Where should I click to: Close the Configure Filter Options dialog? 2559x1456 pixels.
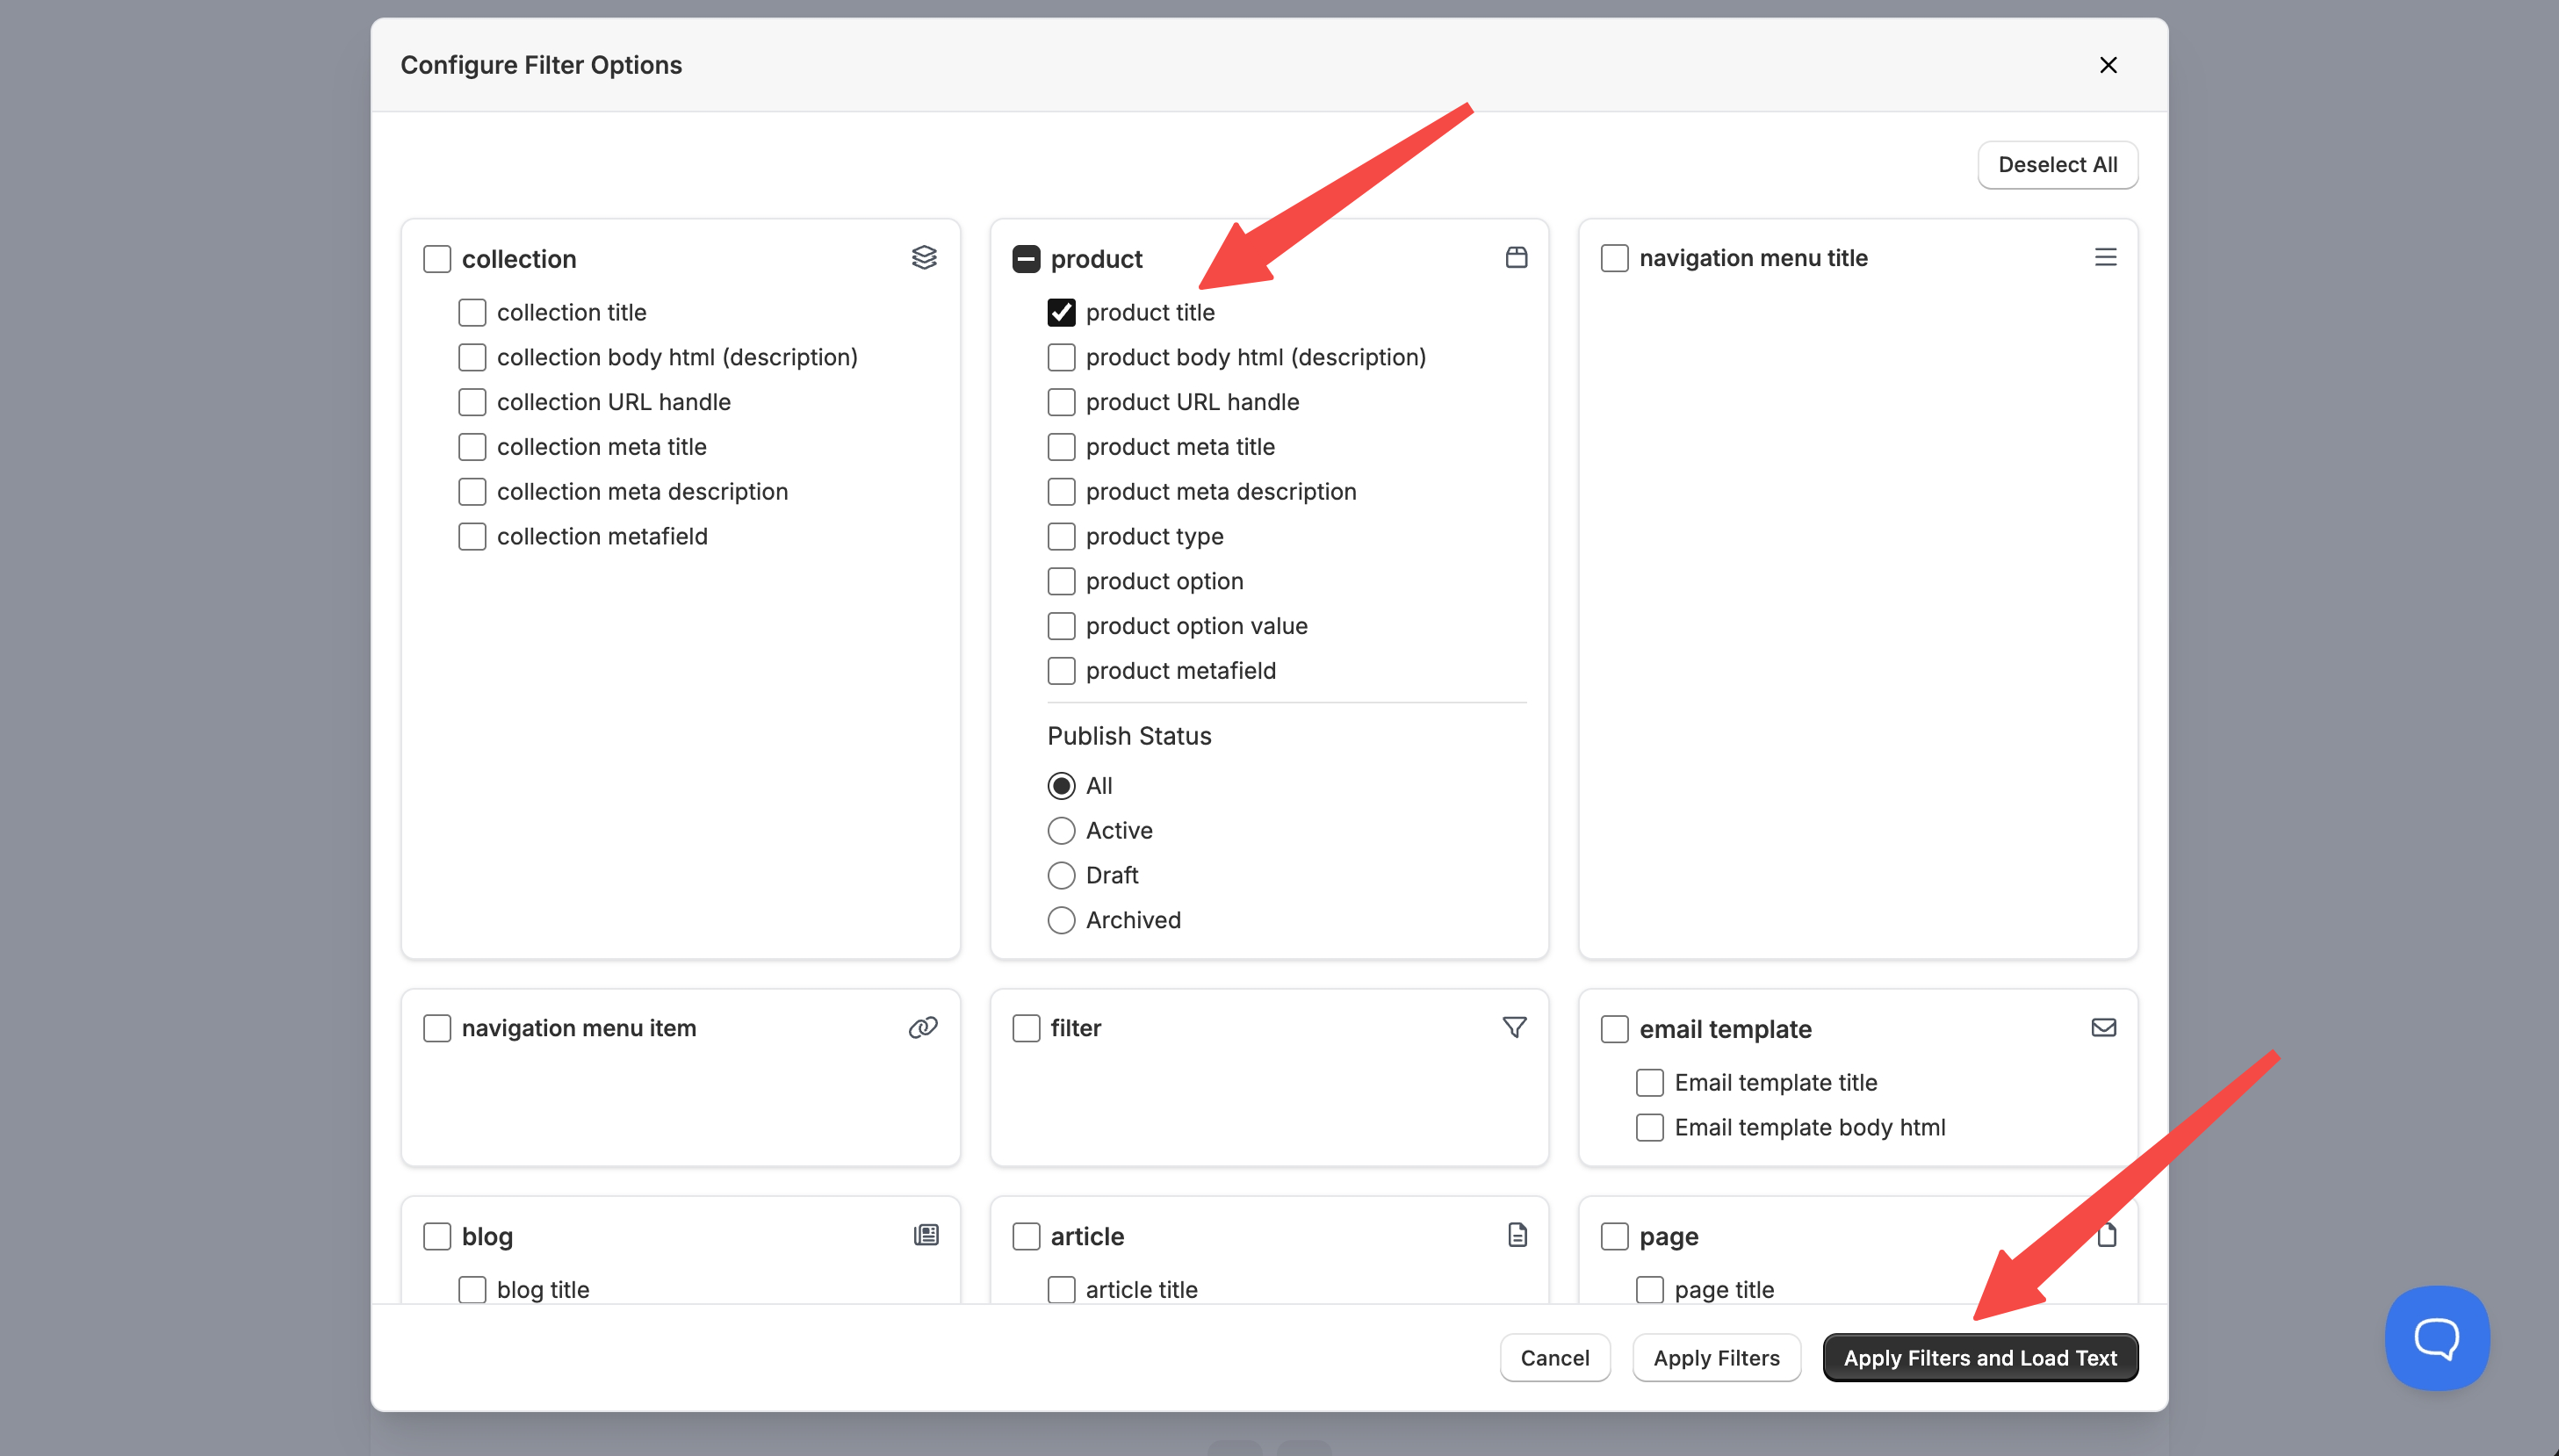point(2107,65)
